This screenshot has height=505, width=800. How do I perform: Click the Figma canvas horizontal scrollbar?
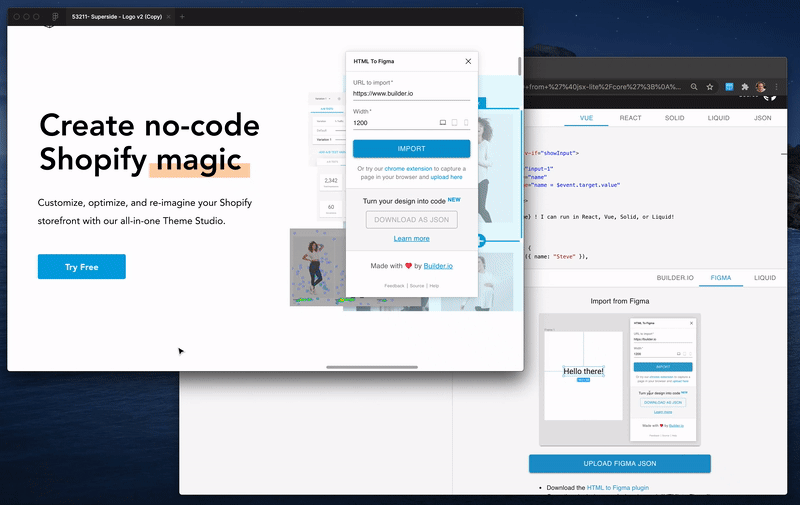pos(372,367)
